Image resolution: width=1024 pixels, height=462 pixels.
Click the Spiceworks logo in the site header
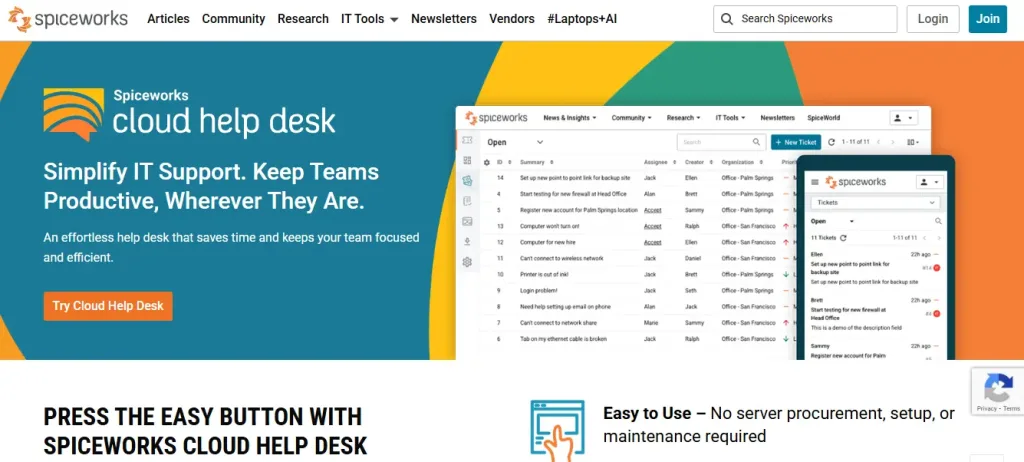point(68,19)
